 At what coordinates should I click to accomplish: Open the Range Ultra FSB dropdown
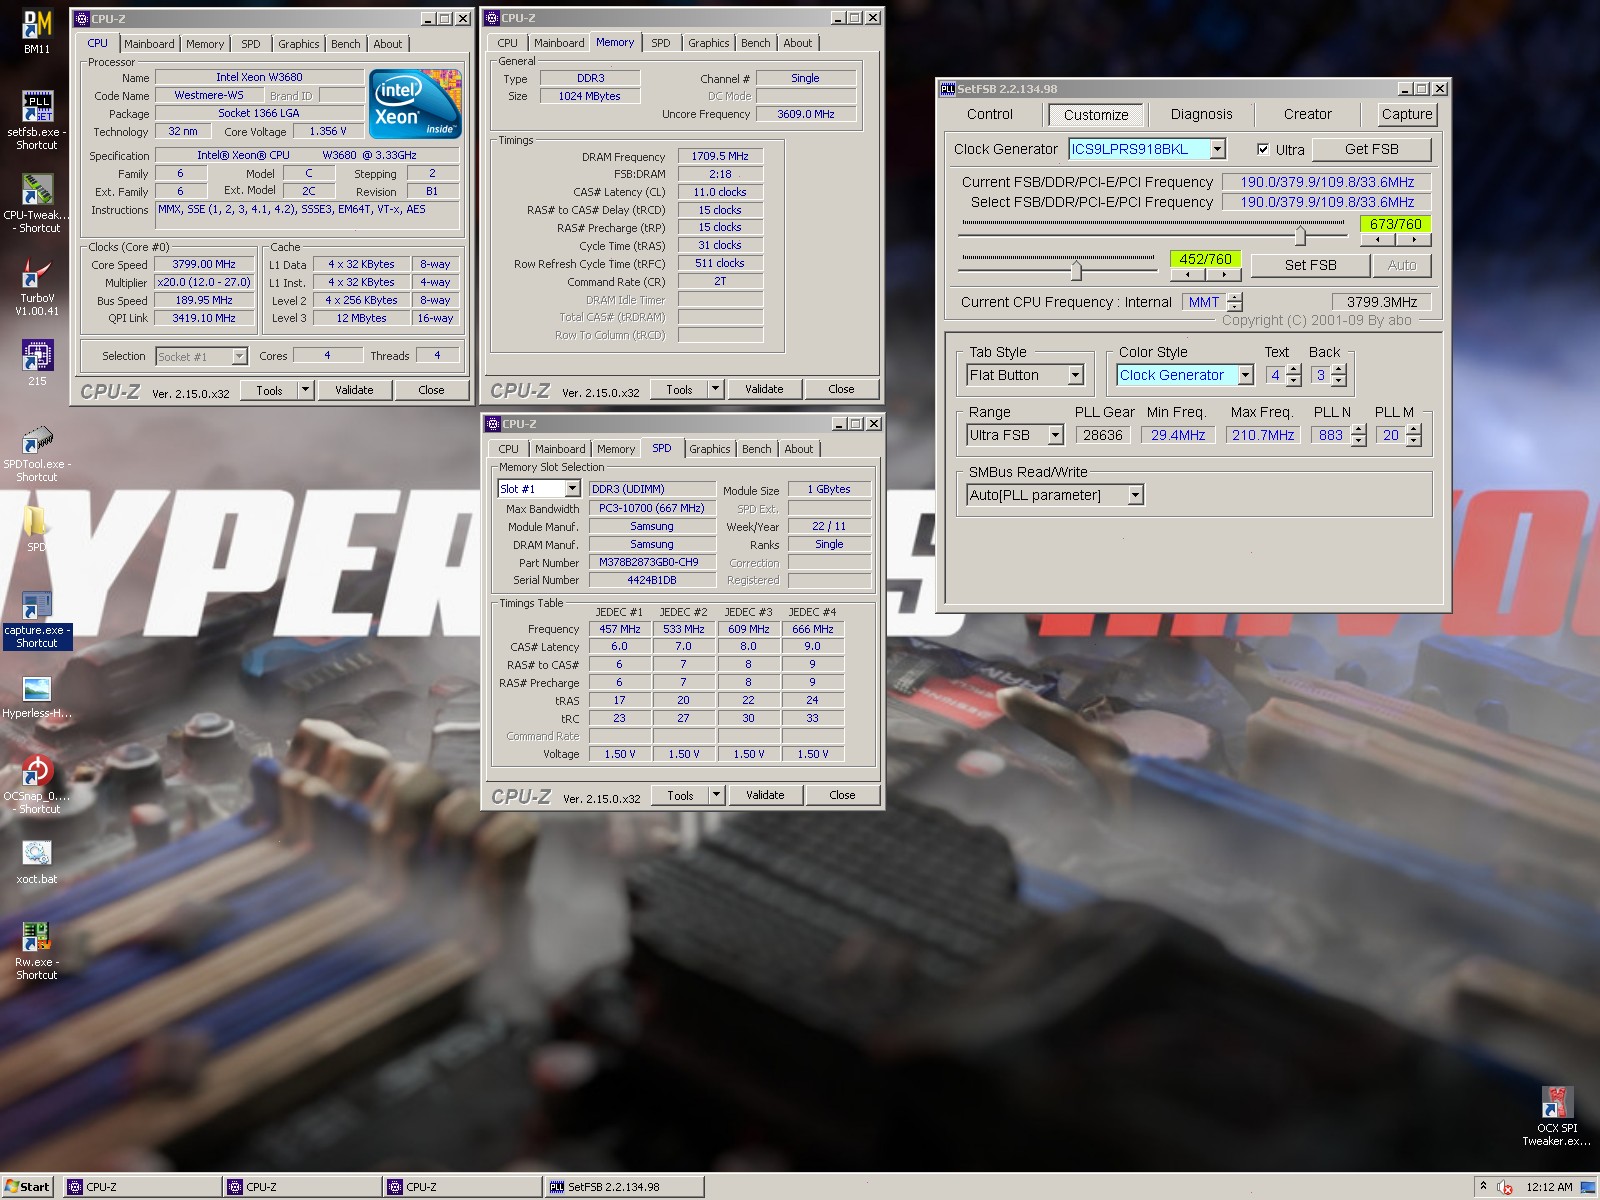[x=1055, y=435]
